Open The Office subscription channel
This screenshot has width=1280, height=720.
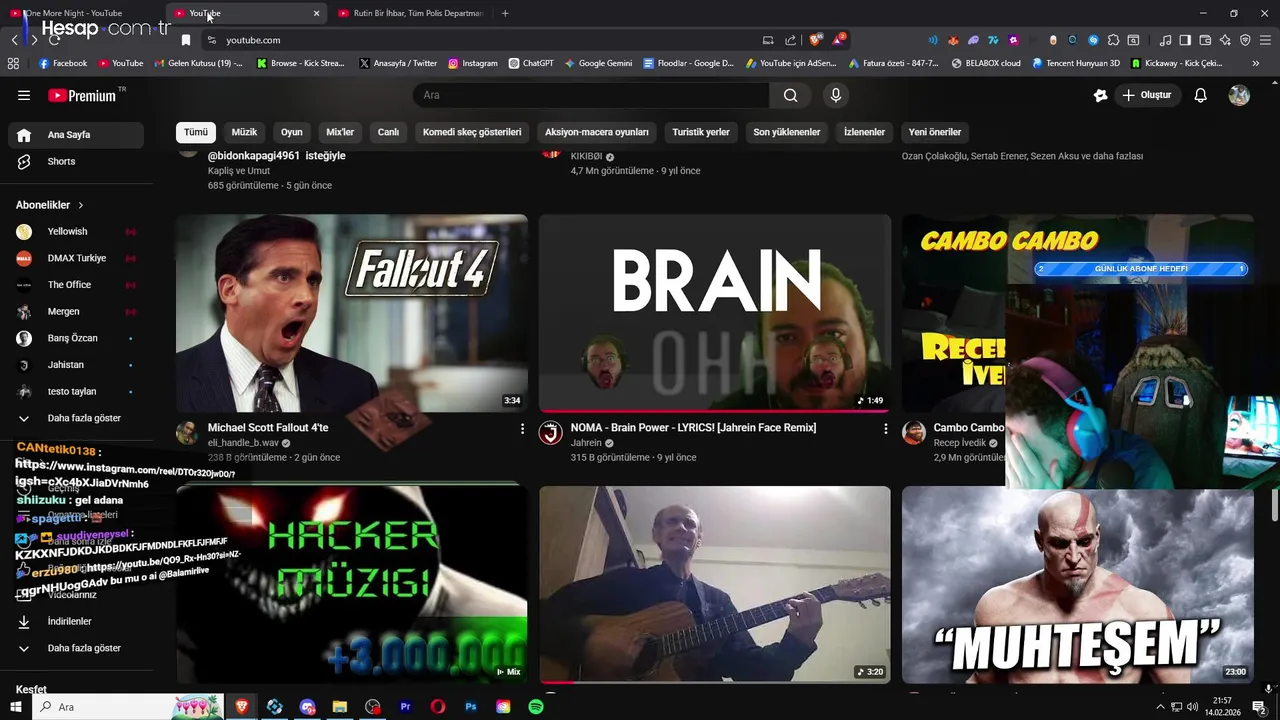76,285
